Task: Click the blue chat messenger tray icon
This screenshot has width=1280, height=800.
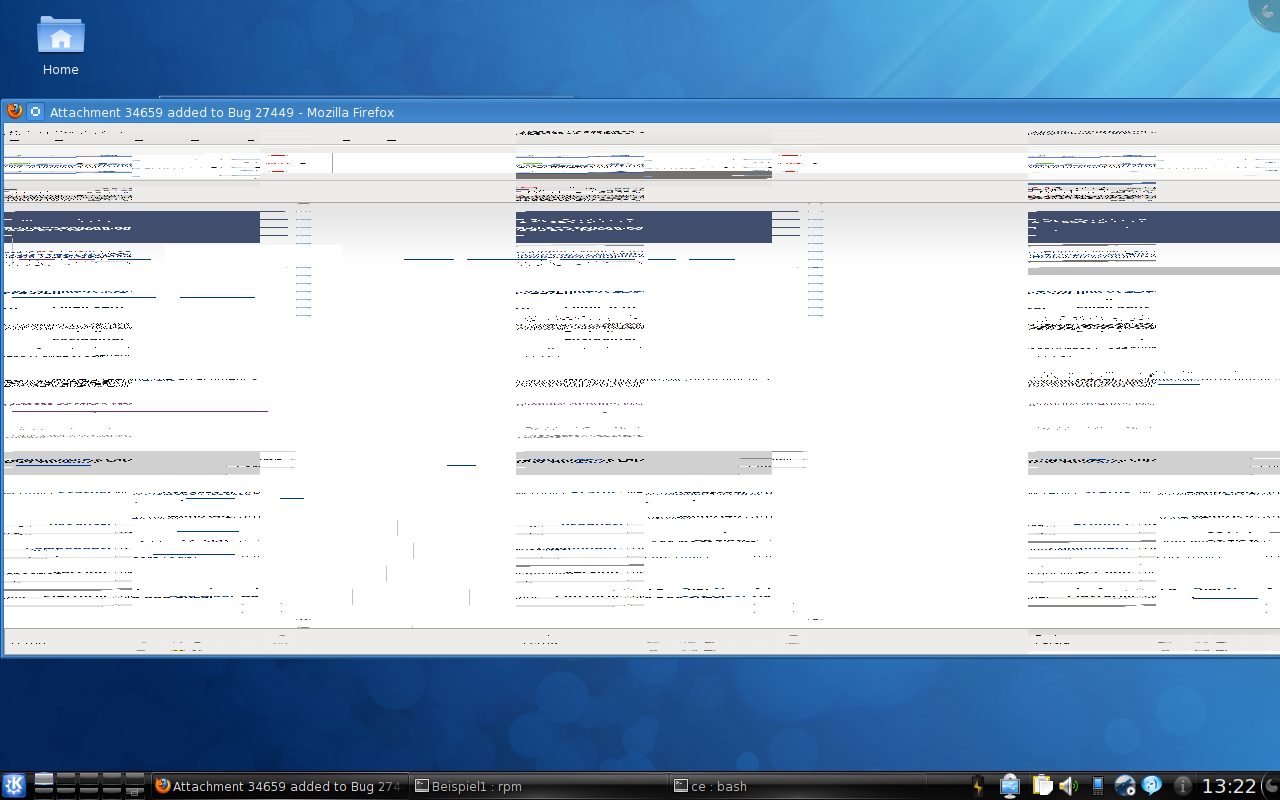Action: click(1151, 786)
